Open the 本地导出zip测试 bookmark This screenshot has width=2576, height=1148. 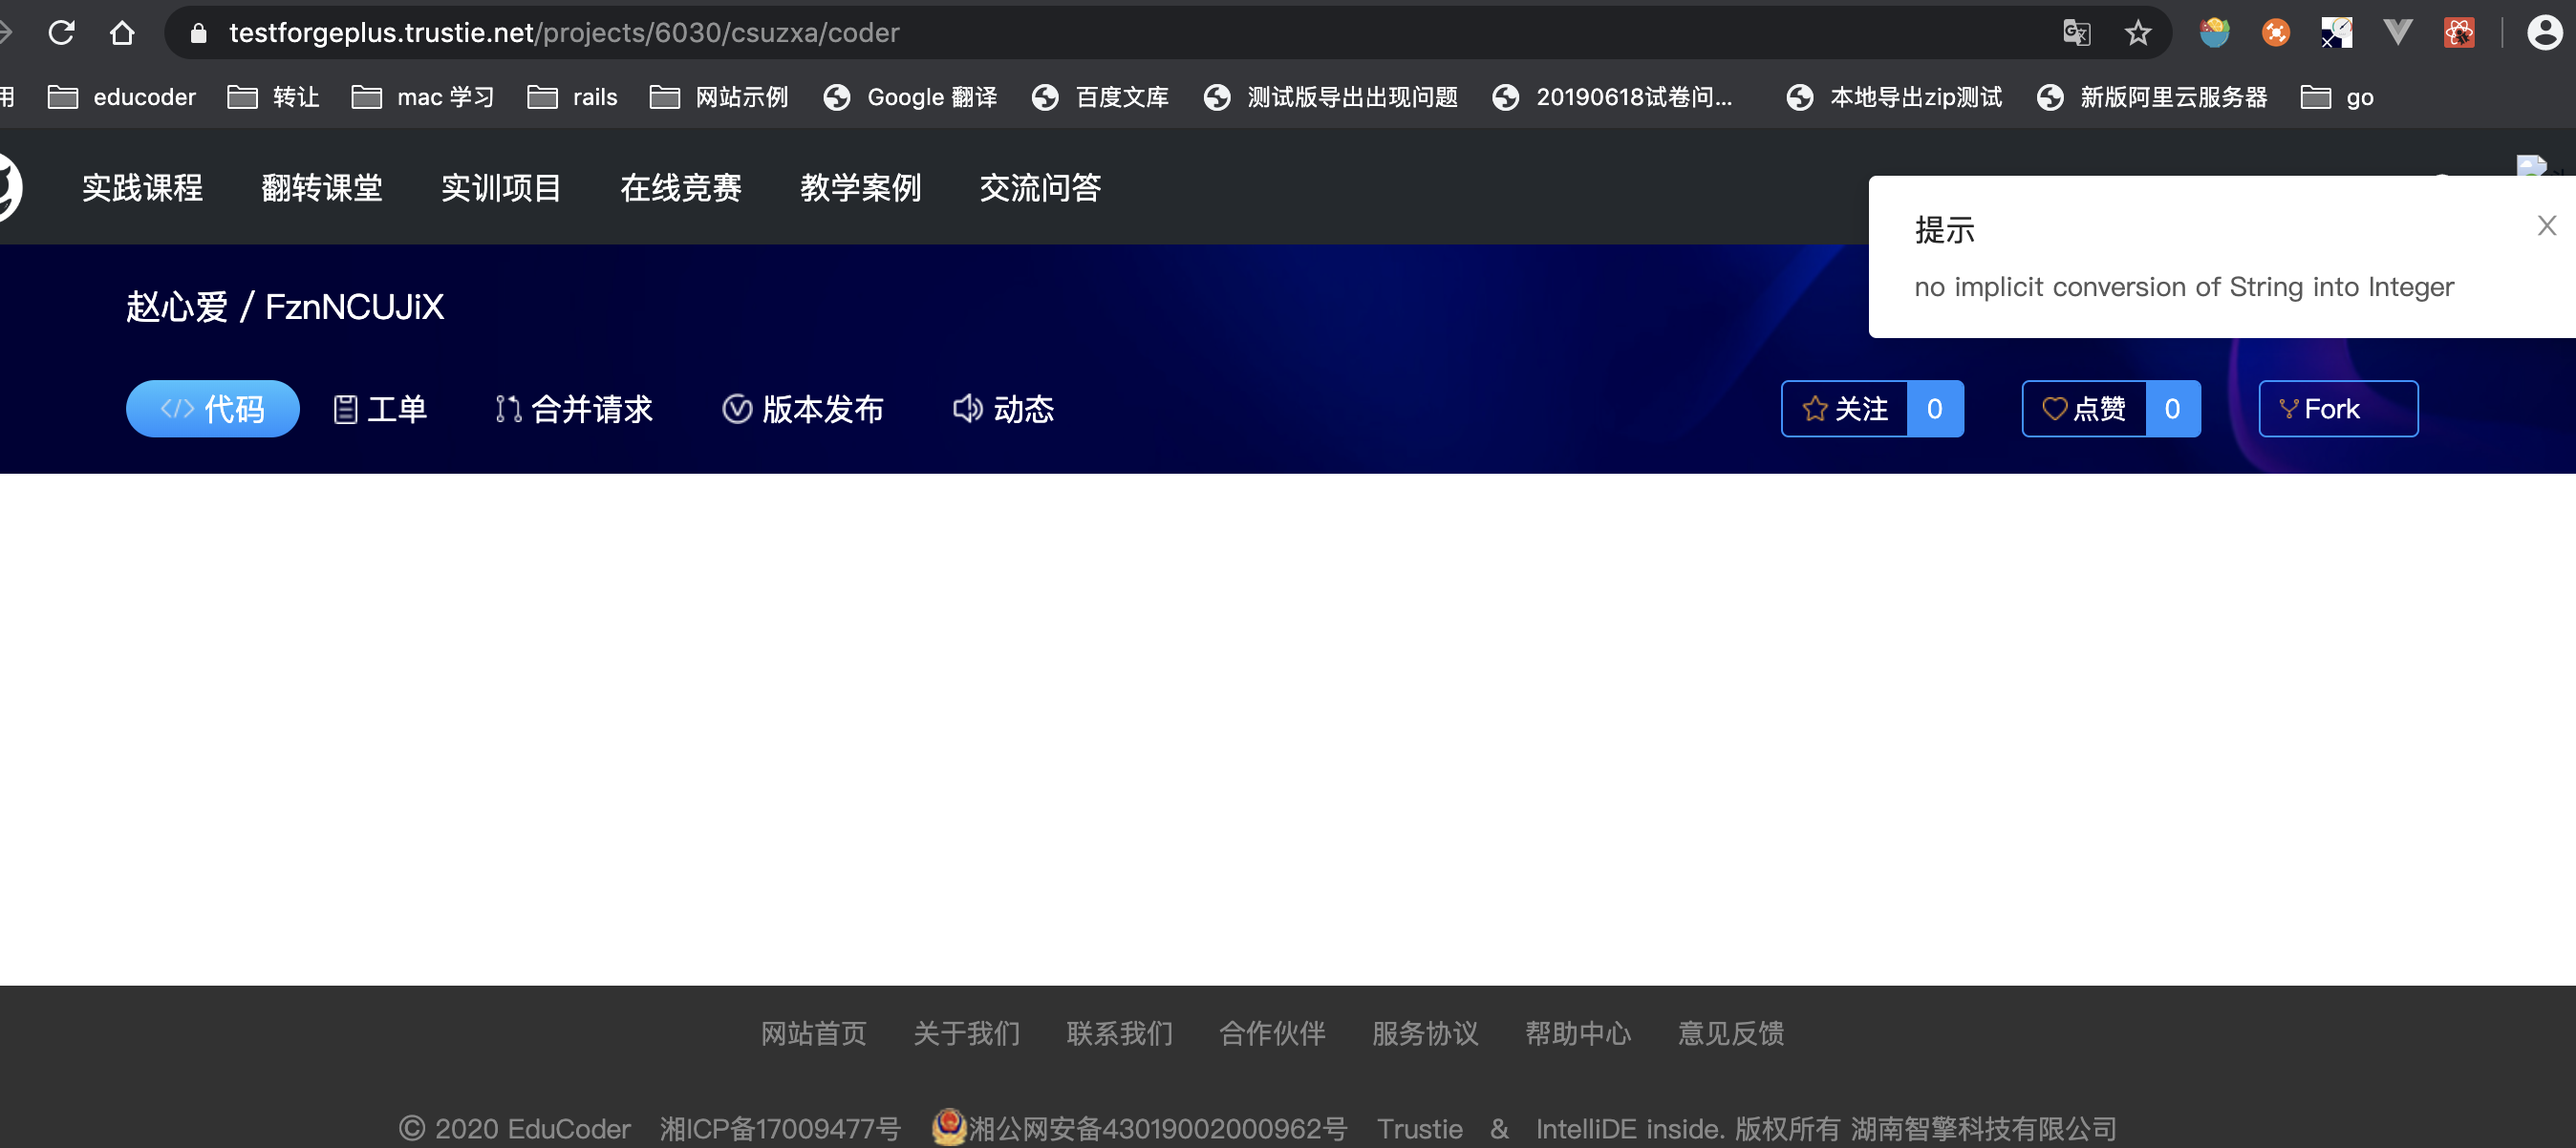coord(1894,97)
